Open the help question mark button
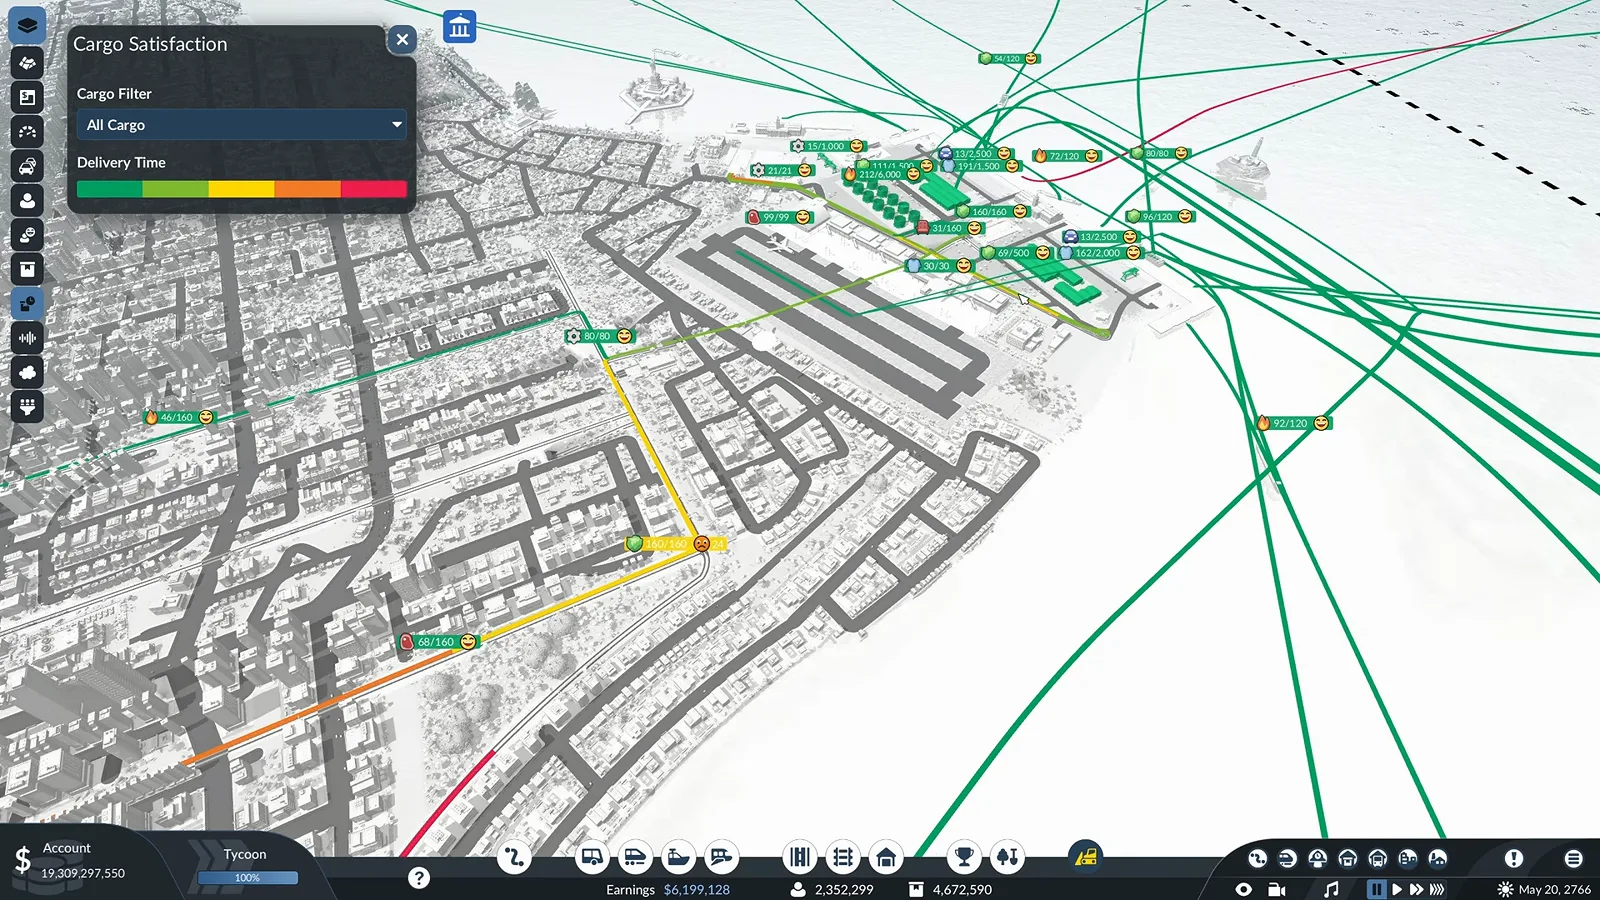The width and height of the screenshot is (1600, 900). point(419,878)
